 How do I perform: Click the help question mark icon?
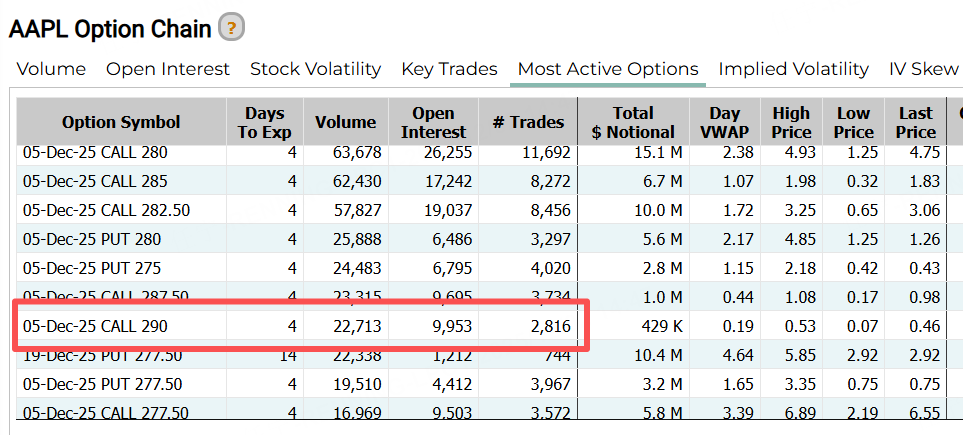tap(232, 28)
